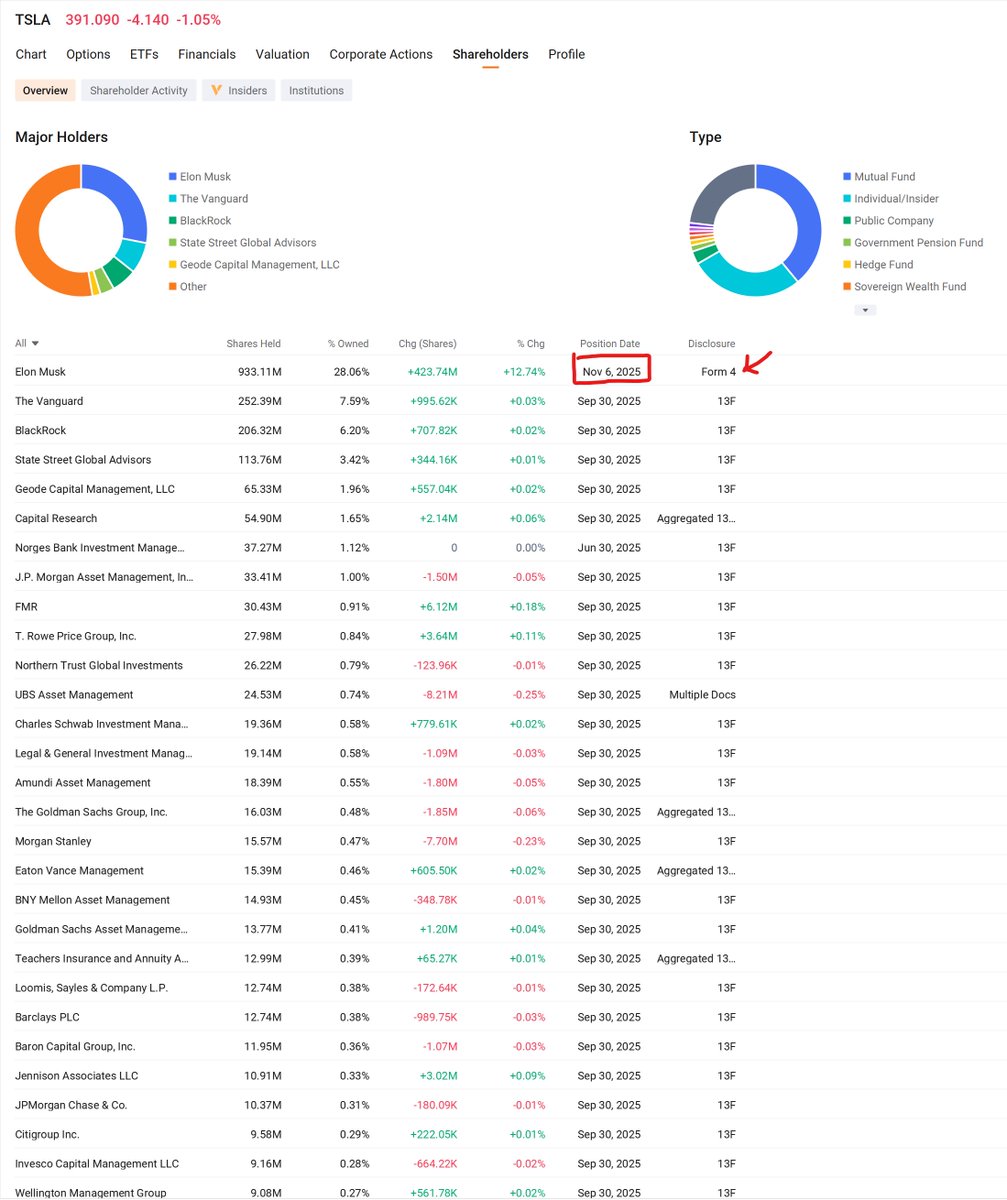The image size is (1007, 1200).
Task: Open the Options tab
Action: point(88,54)
